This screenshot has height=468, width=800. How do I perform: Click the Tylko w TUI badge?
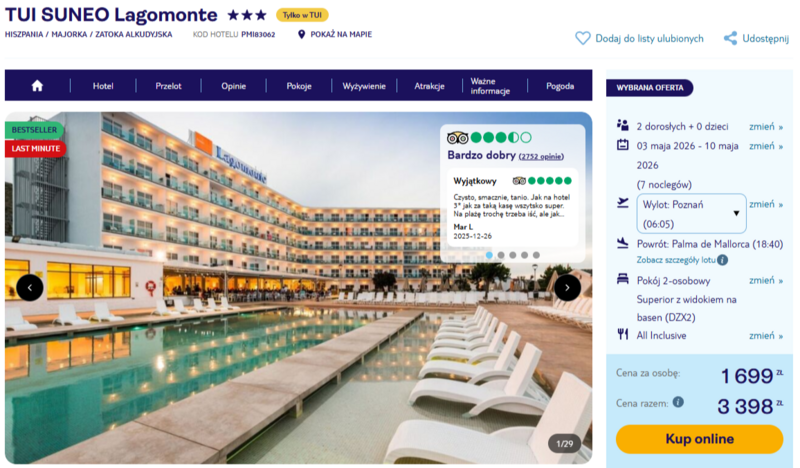pyautogui.click(x=302, y=15)
